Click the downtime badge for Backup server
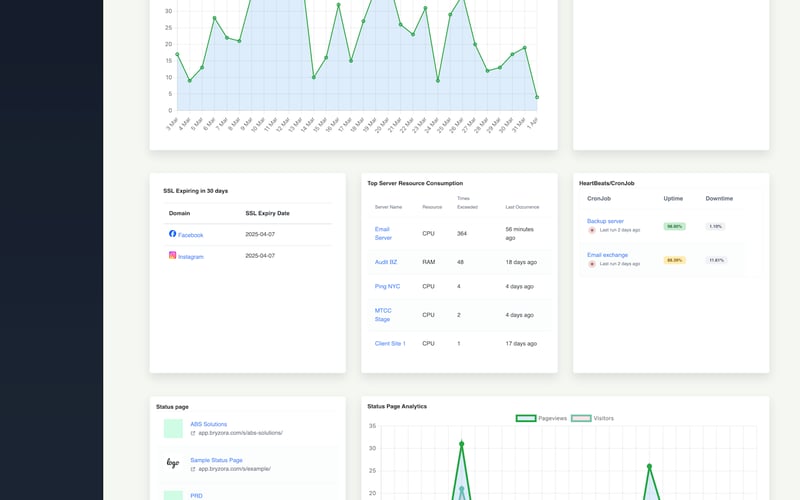The image size is (800, 500). (x=715, y=226)
